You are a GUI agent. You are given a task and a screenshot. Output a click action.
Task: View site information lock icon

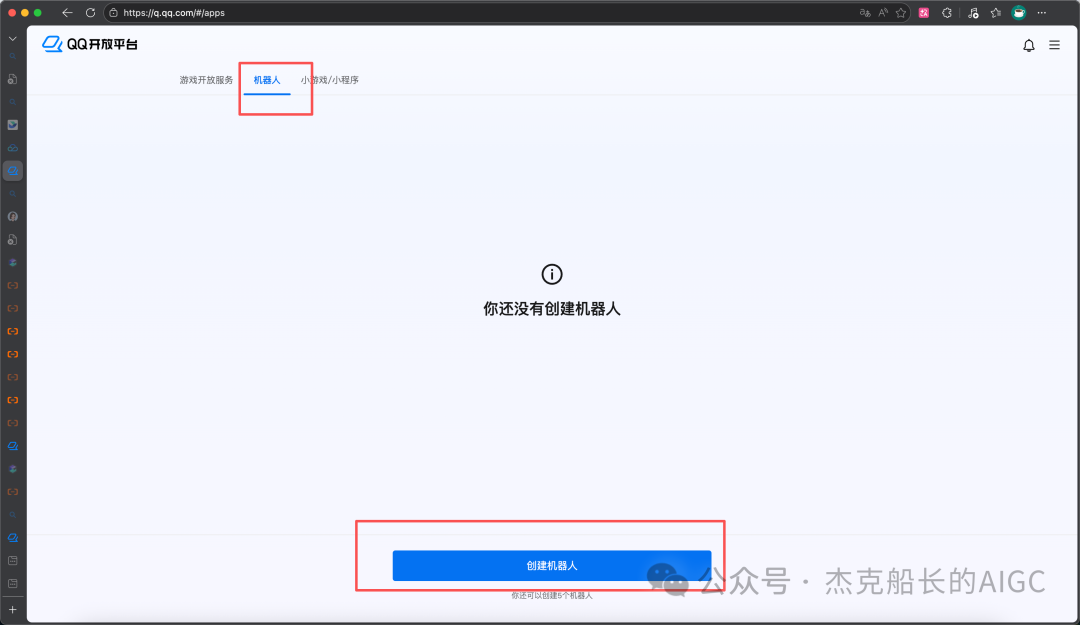pyautogui.click(x=114, y=12)
